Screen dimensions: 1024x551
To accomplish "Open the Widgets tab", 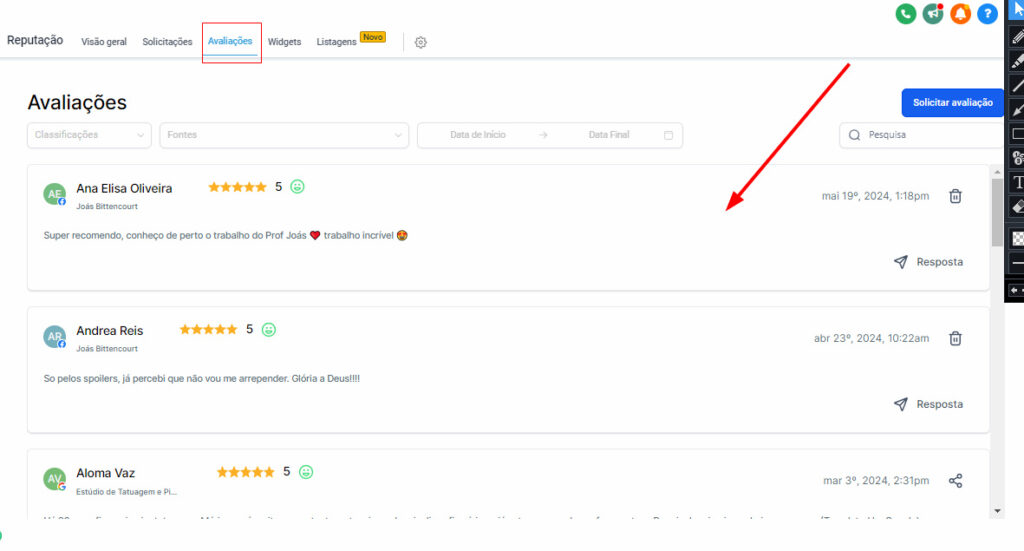I will click(x=284, y=42).
